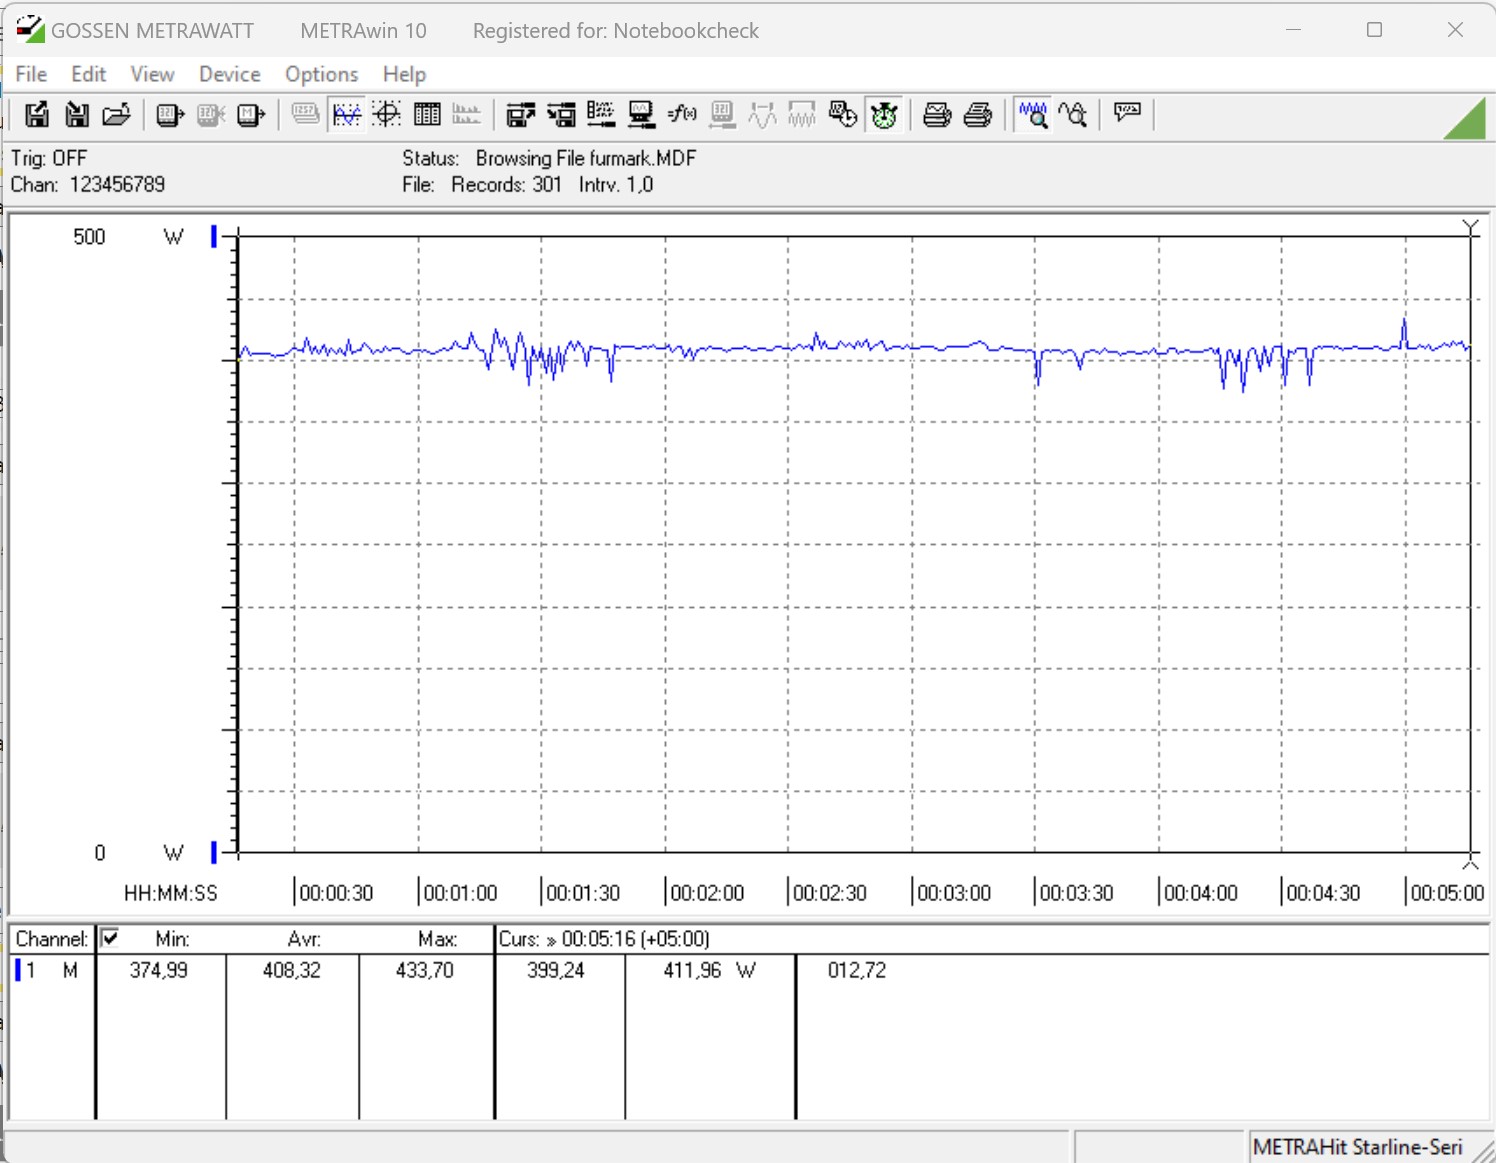Click the waveform zoom magnifier icon

click(1033, 115)
